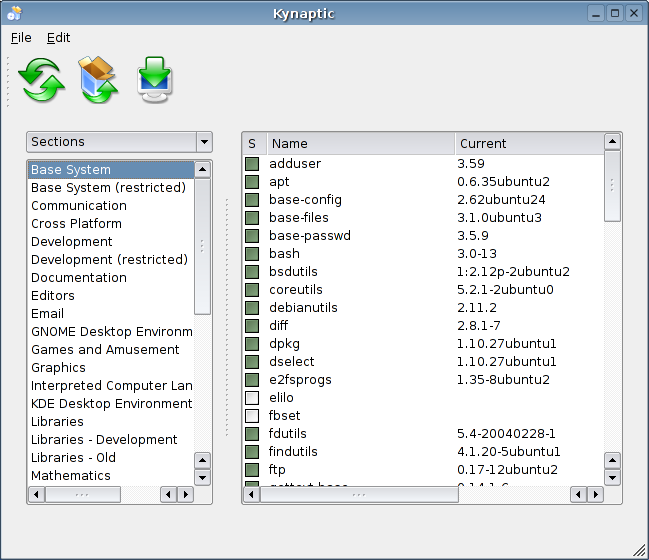Screen dimensions: 649x560
Task: Click the sections list bottom scroll-down arrow
Action: 202,478
